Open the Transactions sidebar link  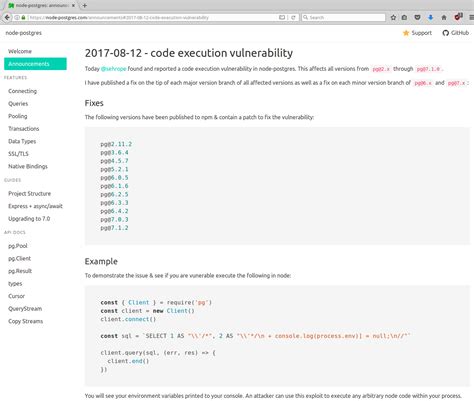[24, 129]
